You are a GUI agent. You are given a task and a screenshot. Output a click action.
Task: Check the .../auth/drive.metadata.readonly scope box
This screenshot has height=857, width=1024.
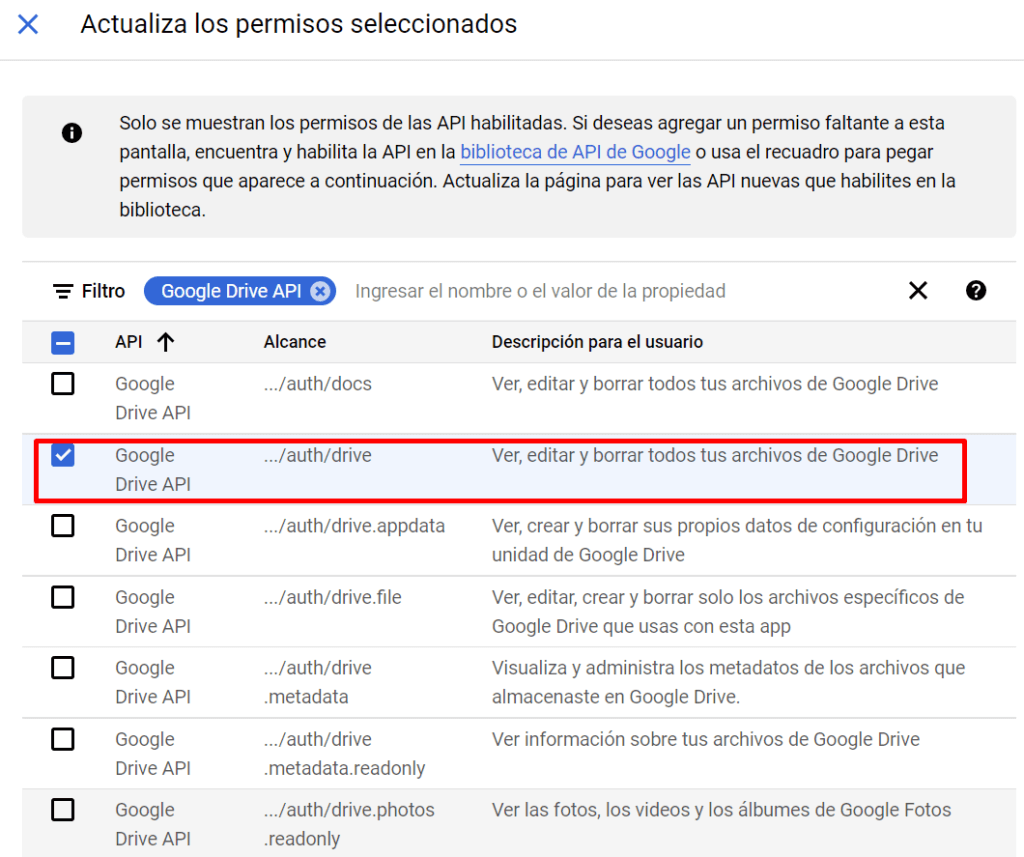pyautogui.click(x=63, y=739)
